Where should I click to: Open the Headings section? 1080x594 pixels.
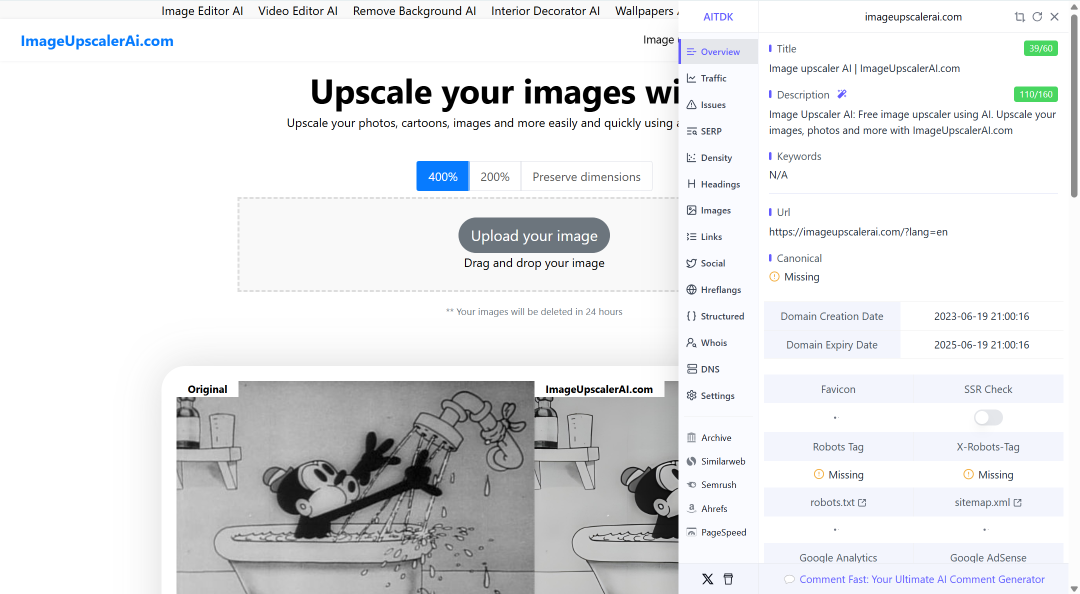click(718, 184)
